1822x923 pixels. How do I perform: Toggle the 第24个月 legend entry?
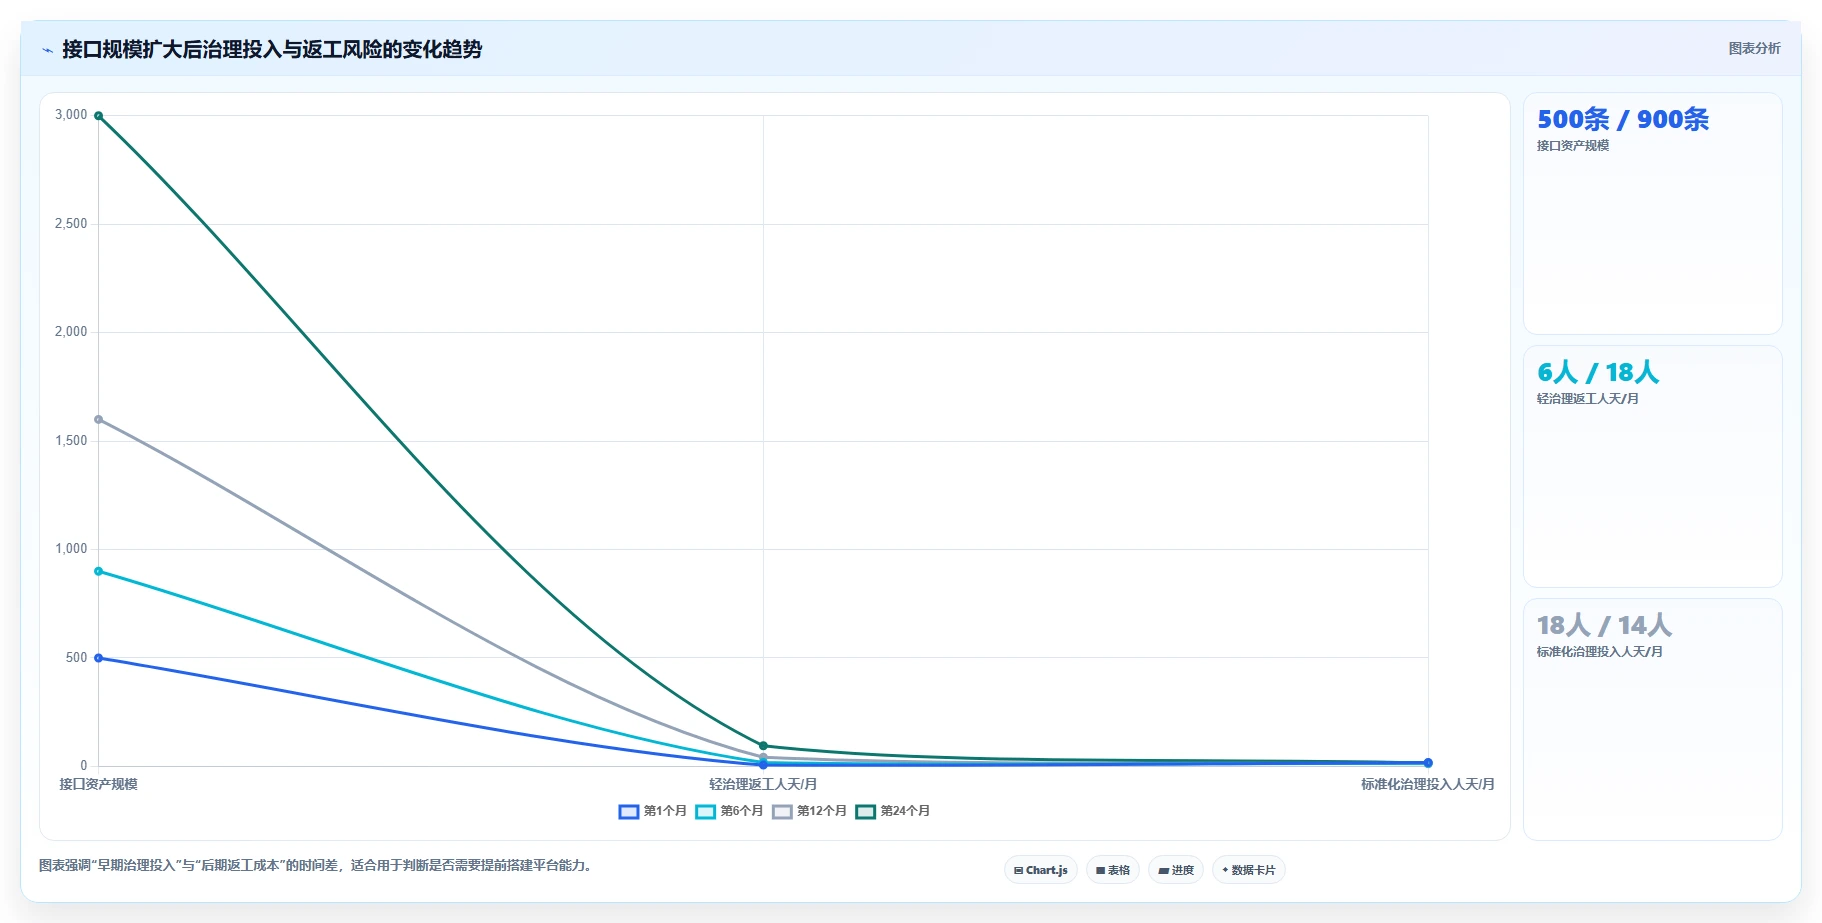(x=893, y=811)
